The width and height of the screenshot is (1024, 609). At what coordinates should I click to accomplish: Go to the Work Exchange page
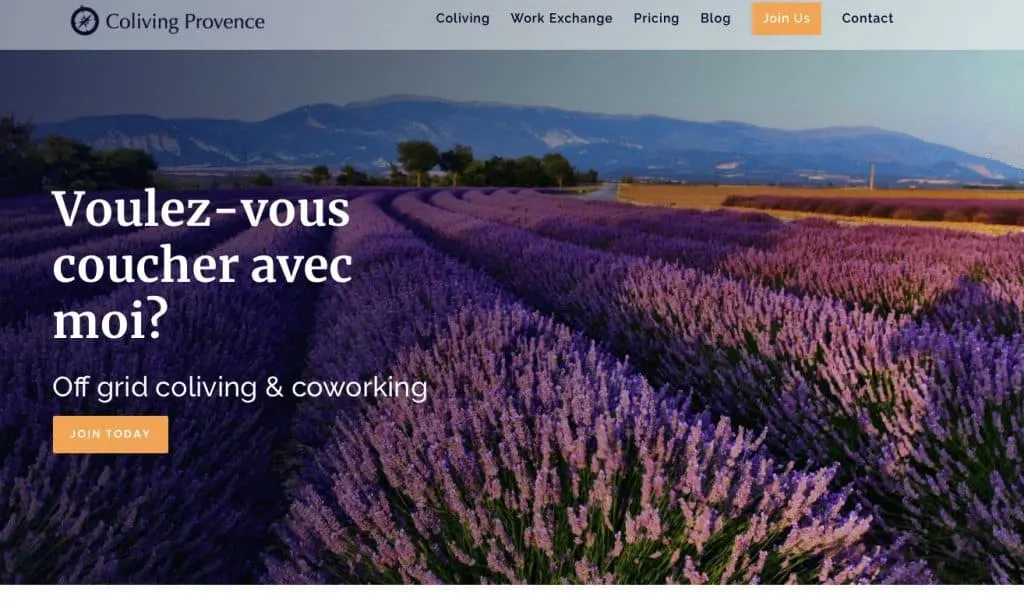coord(561,18)
